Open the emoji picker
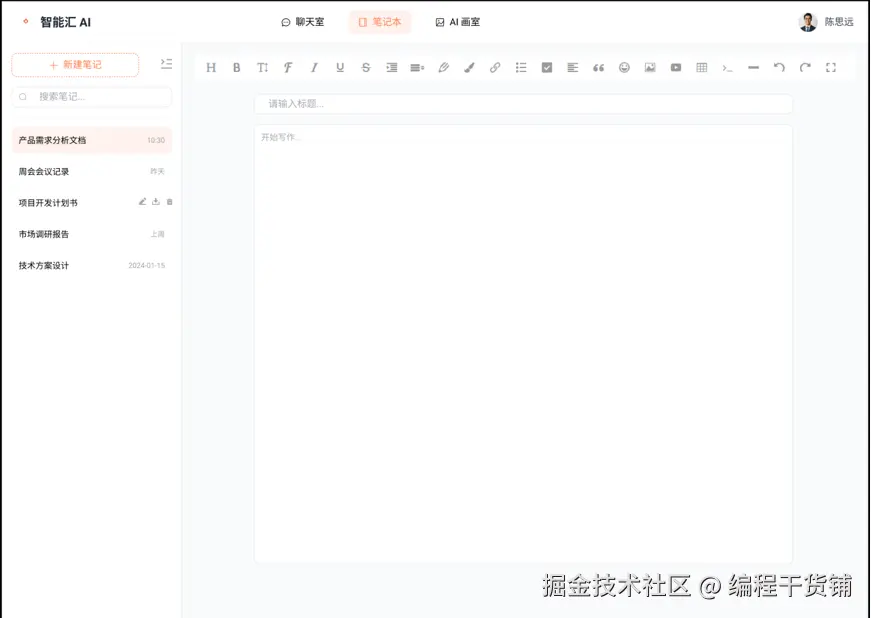The image size is (871, 618). (624, 68)
